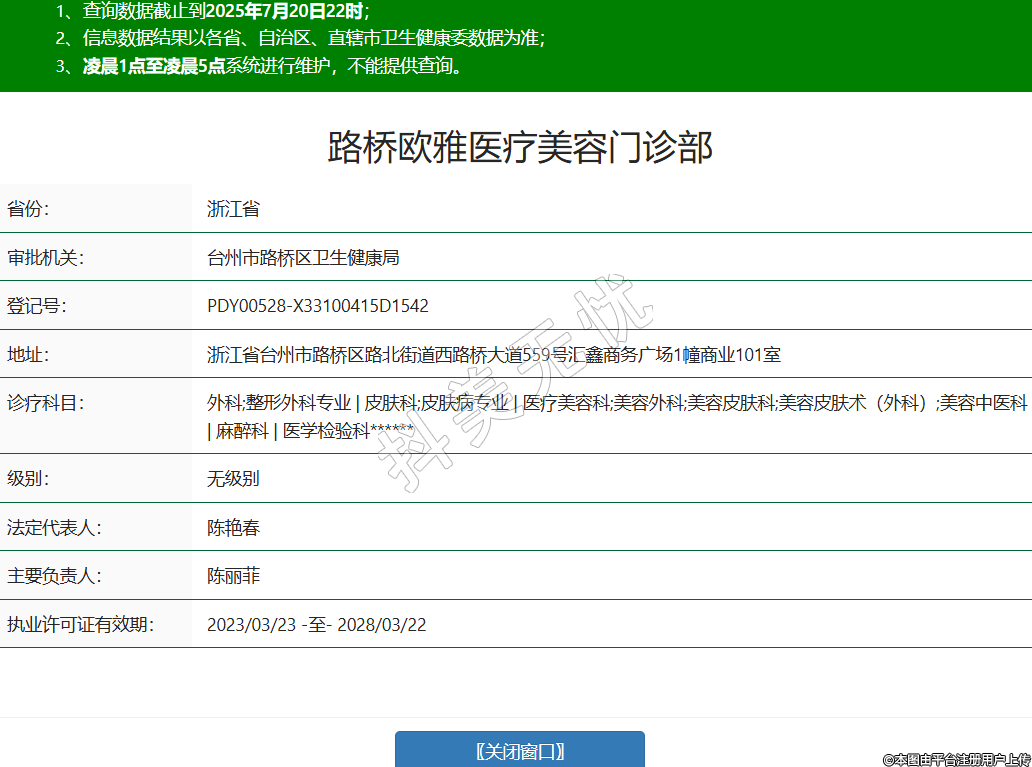Click the 凌晨1点至凌晨5点 maintenance notice

coord(153,67)
